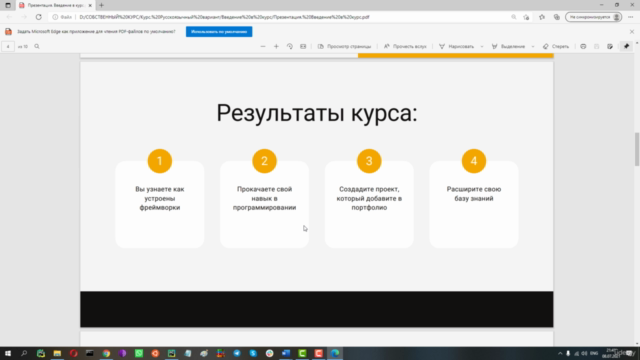The width and height of the screenshot is (640, 360).
Task: Open Skype from the taskbar
Action: click(x=253, y=353)
